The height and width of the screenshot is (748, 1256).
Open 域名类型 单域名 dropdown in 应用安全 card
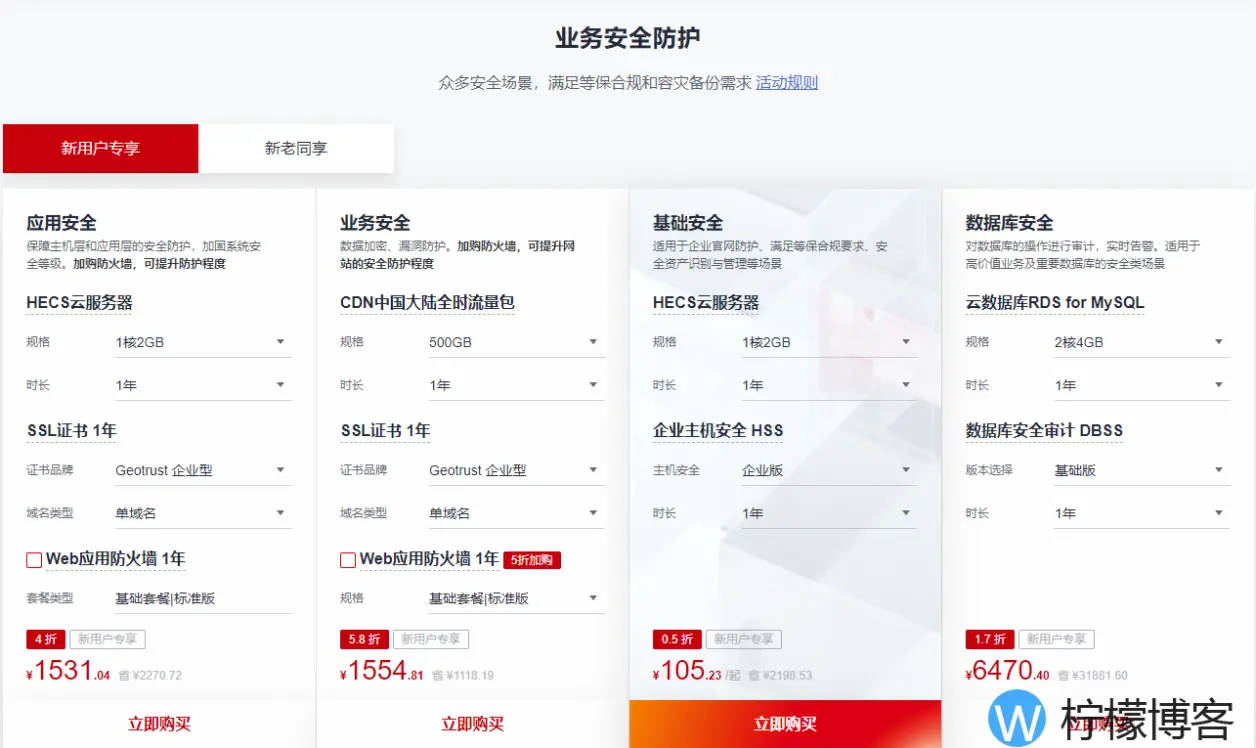(x=203, y=513)
